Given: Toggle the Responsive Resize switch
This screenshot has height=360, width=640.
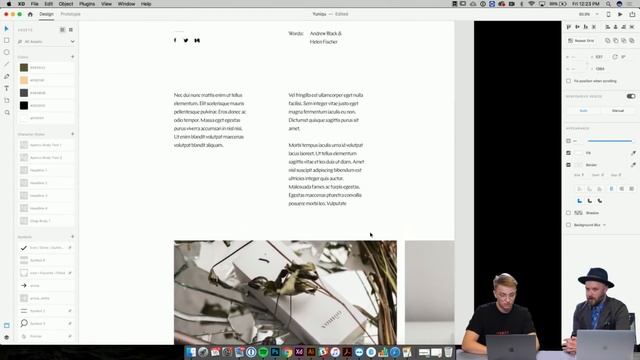Looking at the screenshot, I should (631, 96).
